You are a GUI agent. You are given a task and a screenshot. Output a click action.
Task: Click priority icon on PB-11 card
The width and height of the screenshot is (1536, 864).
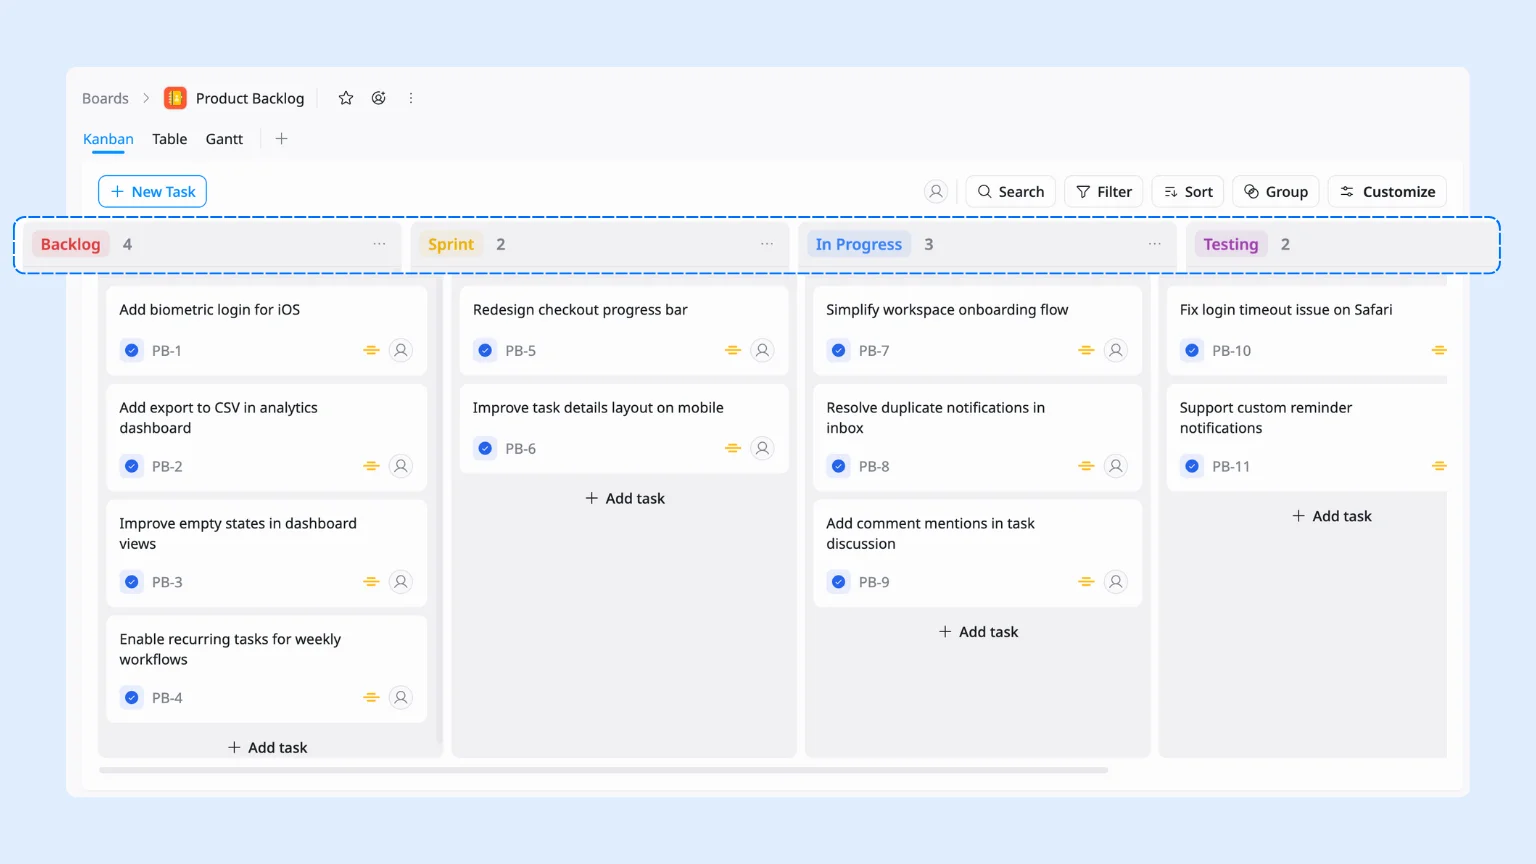coord(1439,466)
